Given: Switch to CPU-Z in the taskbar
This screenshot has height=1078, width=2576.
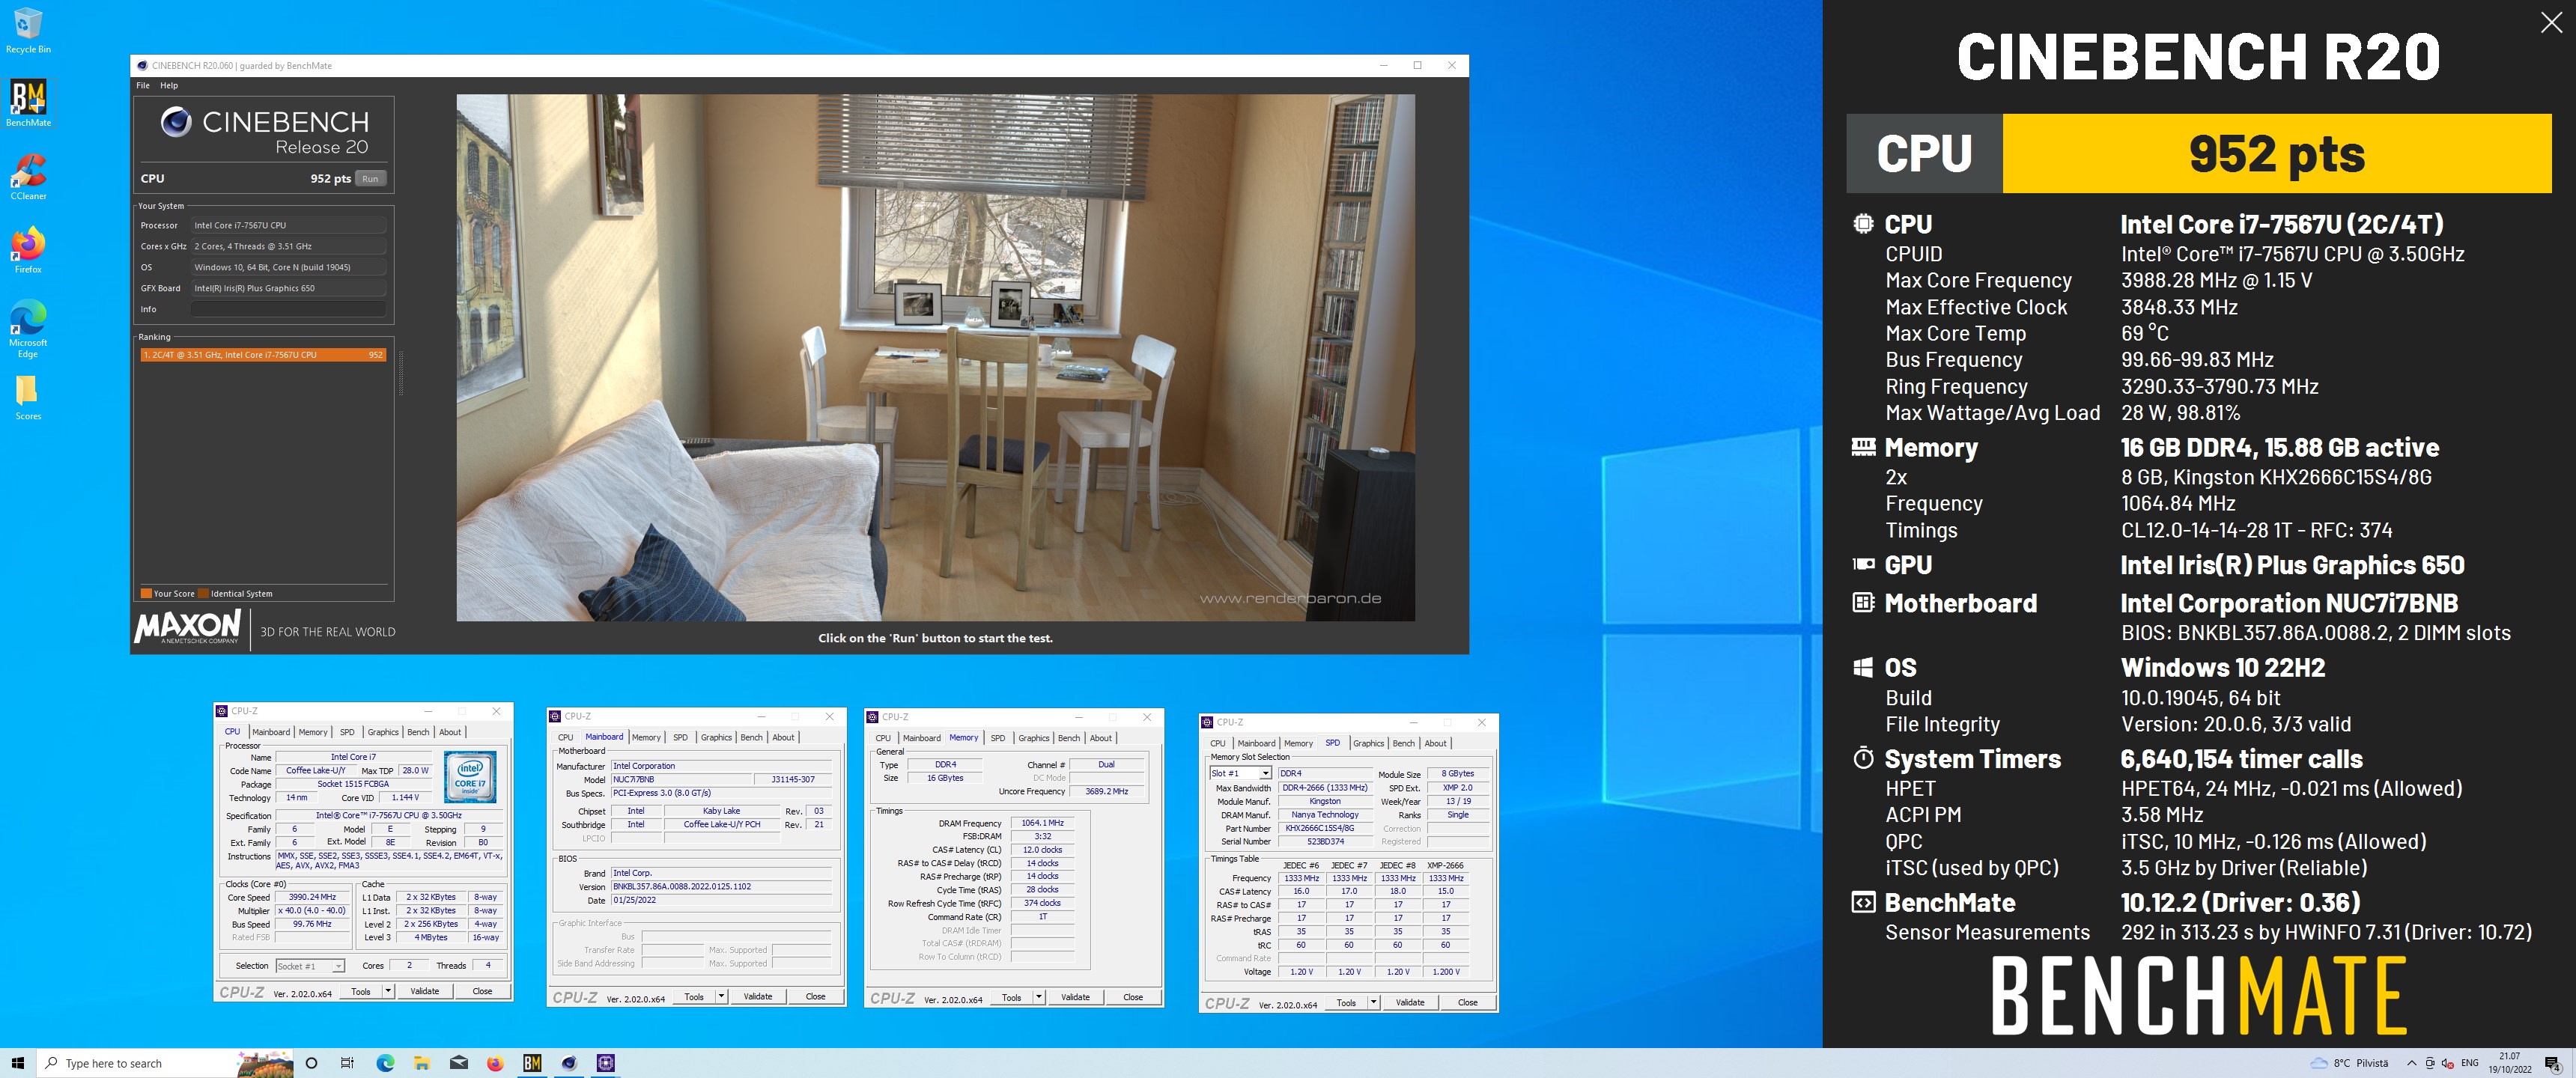Looking at the screenshot, I should [605, 1063].
